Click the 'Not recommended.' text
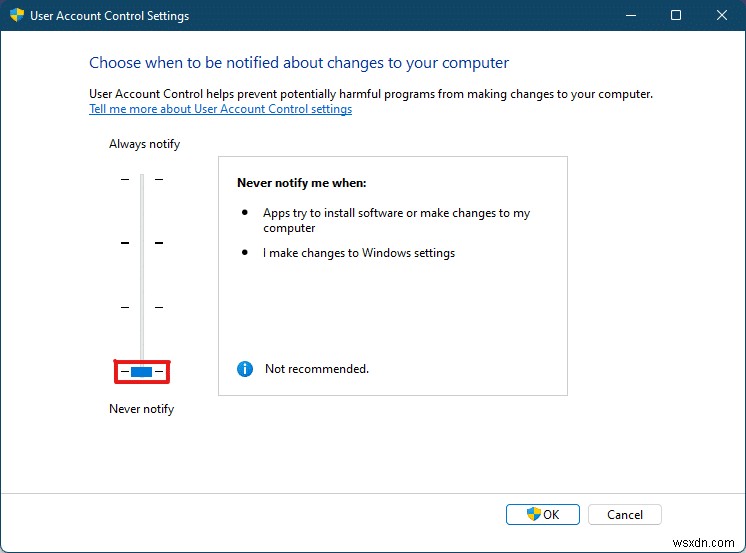Viewport: 746px width, 553px height. 317,369
